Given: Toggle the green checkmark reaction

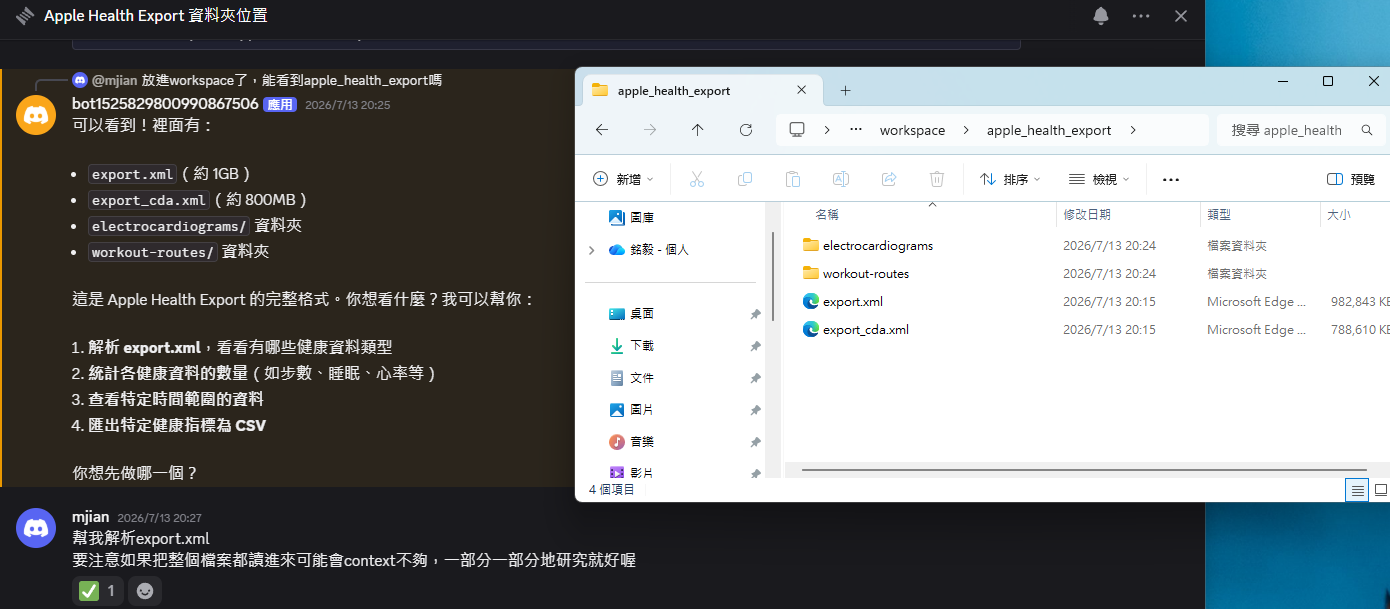Looking at the screenshot, I should pos(97,591).
